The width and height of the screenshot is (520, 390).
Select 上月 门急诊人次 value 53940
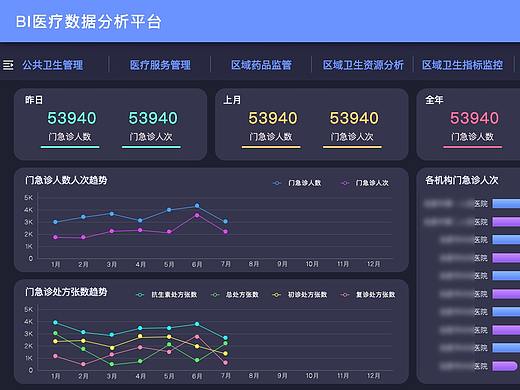click(354, 118)
